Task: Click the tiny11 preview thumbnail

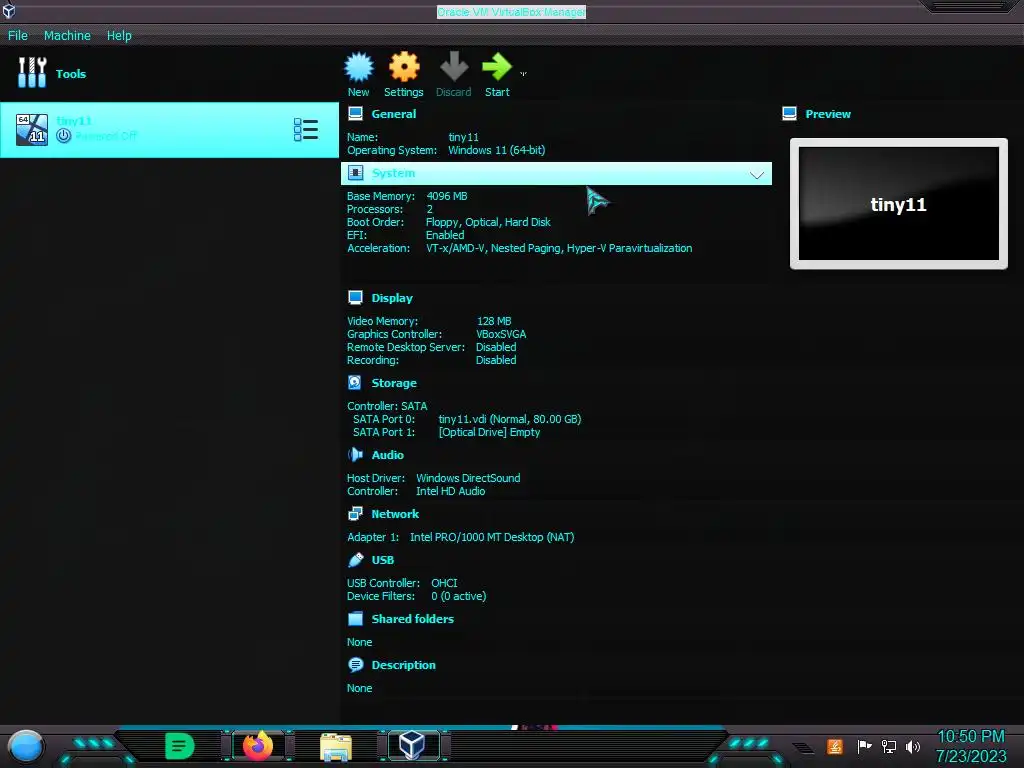Action: 899,204
